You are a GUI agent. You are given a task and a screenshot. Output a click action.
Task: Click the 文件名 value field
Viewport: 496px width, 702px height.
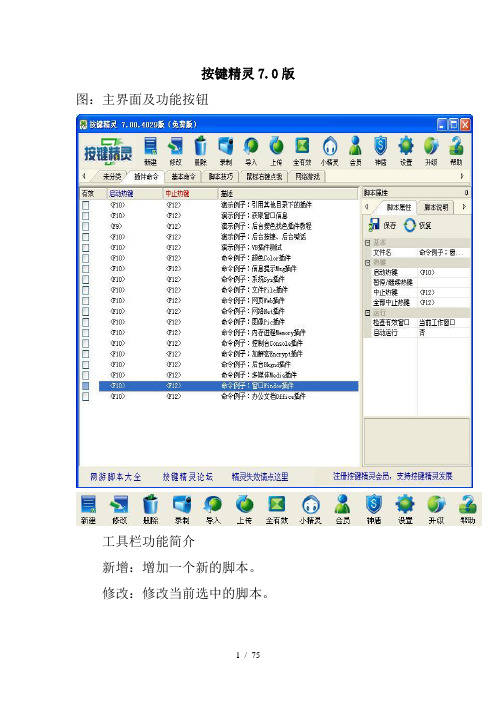tap(443, 253)
